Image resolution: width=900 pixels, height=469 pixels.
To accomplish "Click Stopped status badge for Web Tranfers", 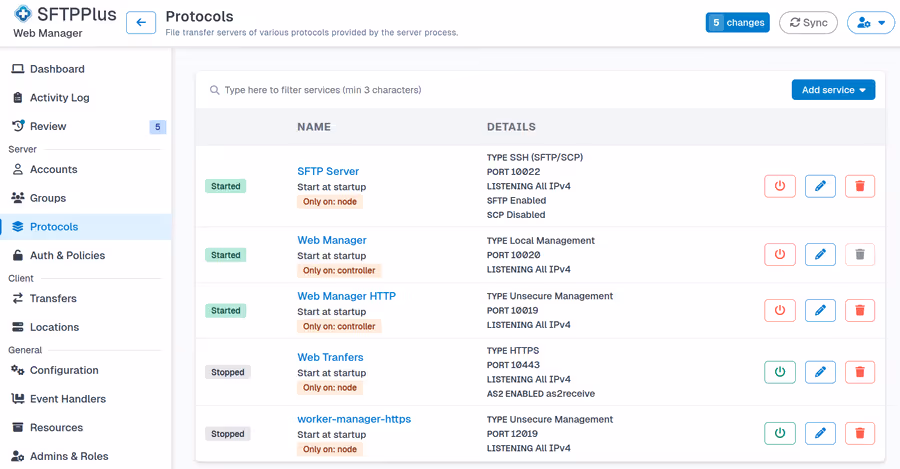I will [x=227, y=372].
